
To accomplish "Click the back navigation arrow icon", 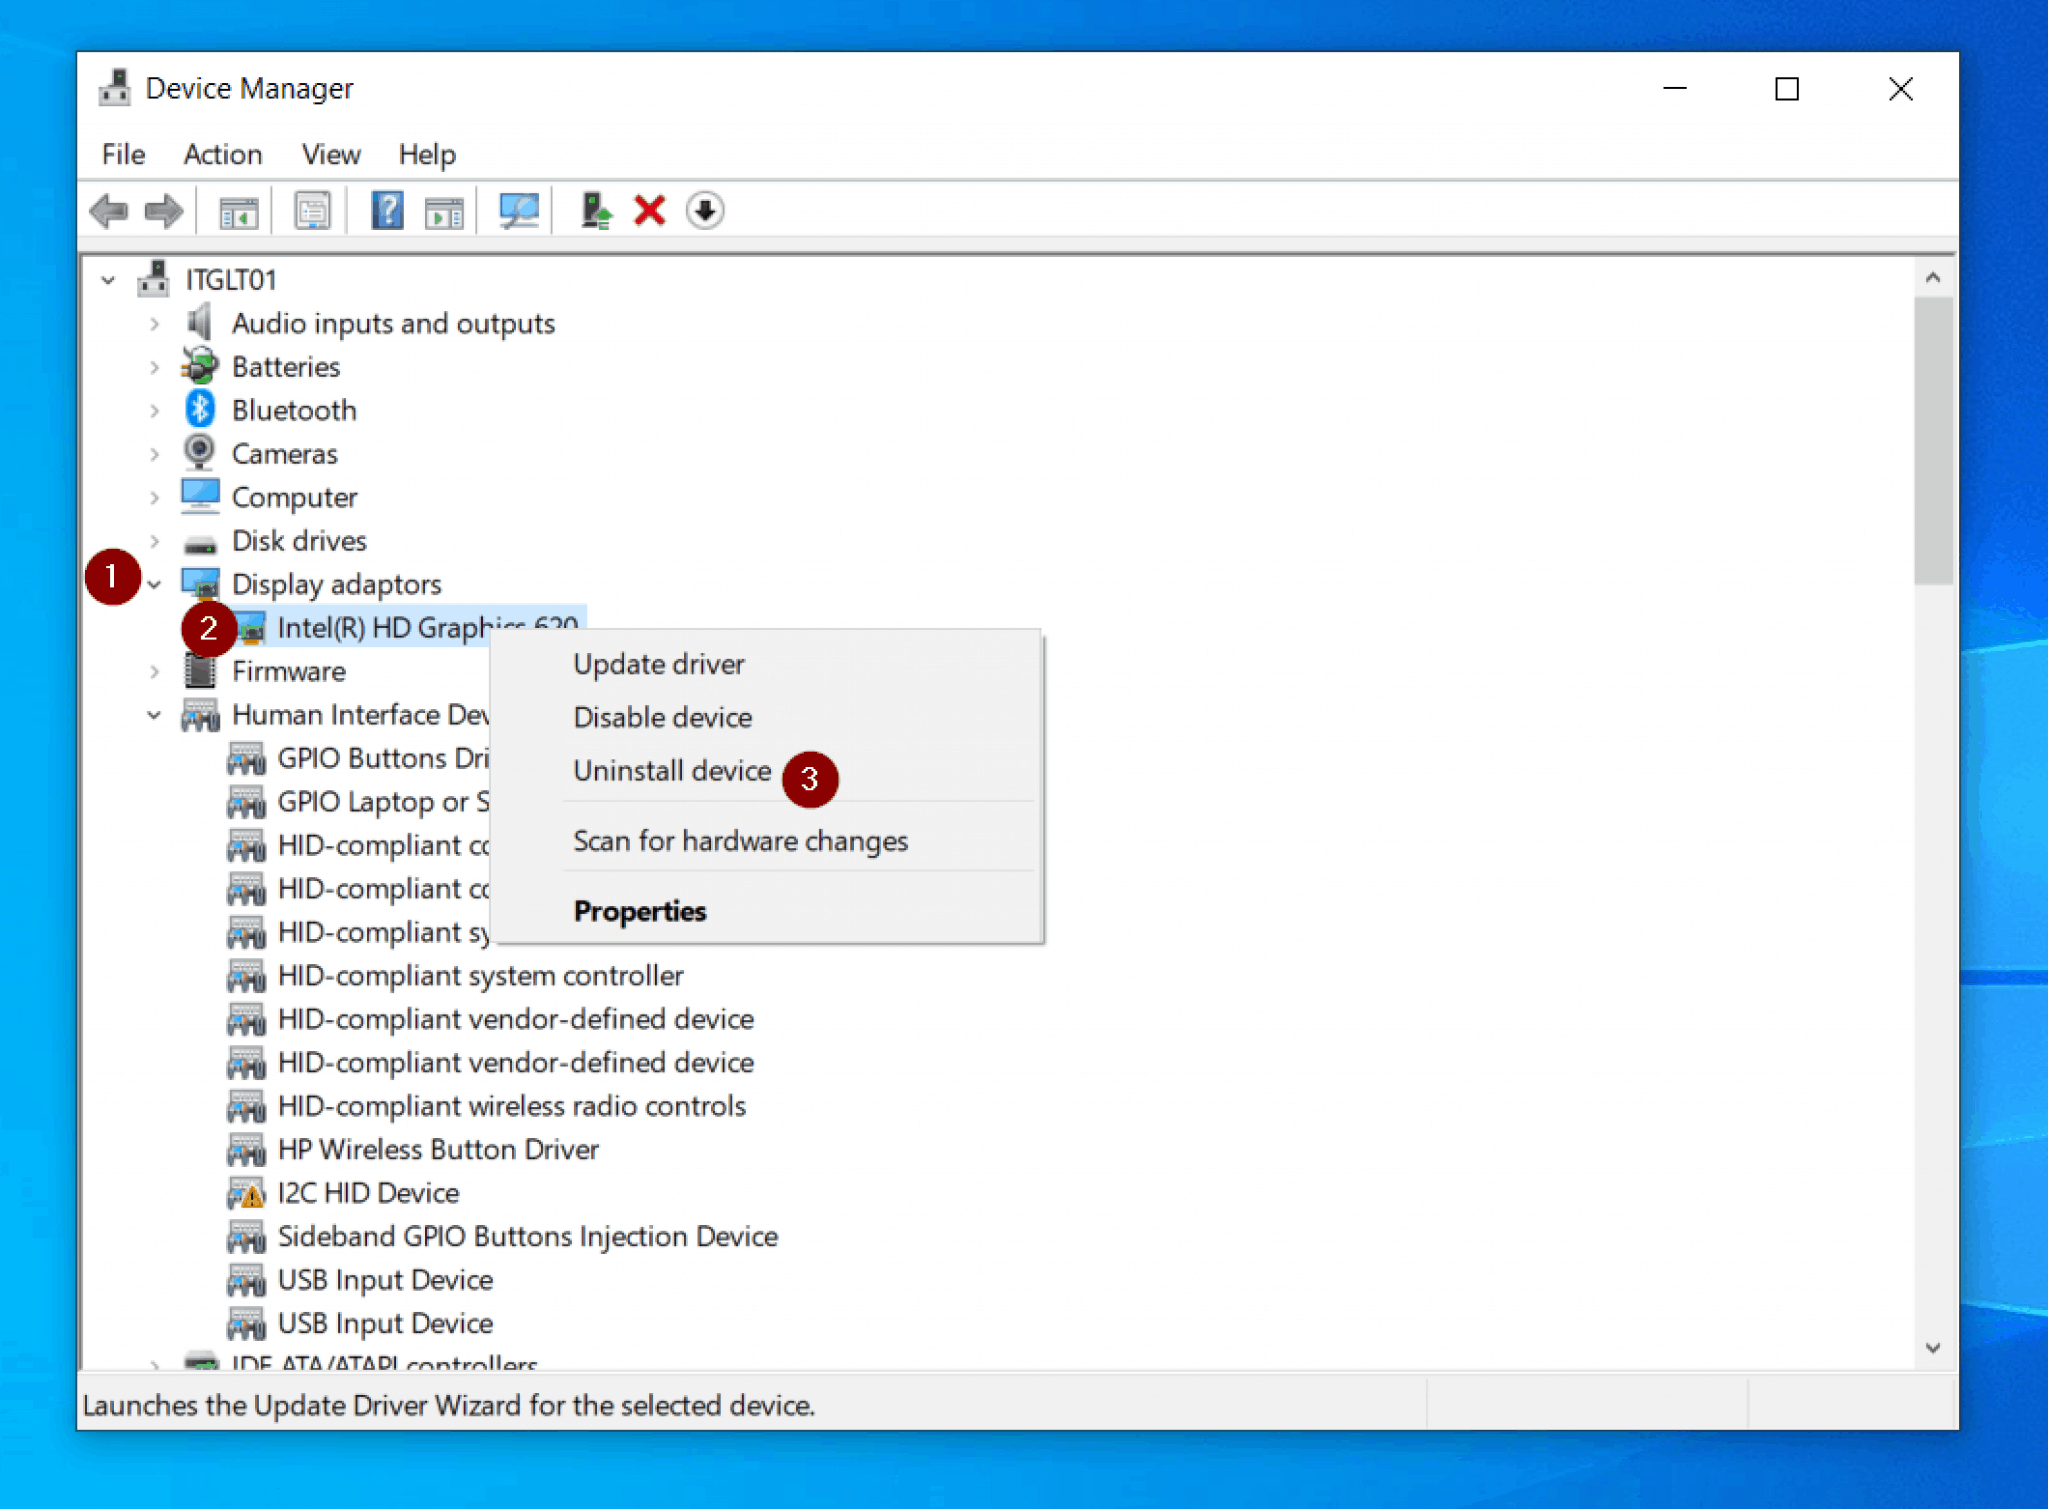I will [x=110, y=209].
